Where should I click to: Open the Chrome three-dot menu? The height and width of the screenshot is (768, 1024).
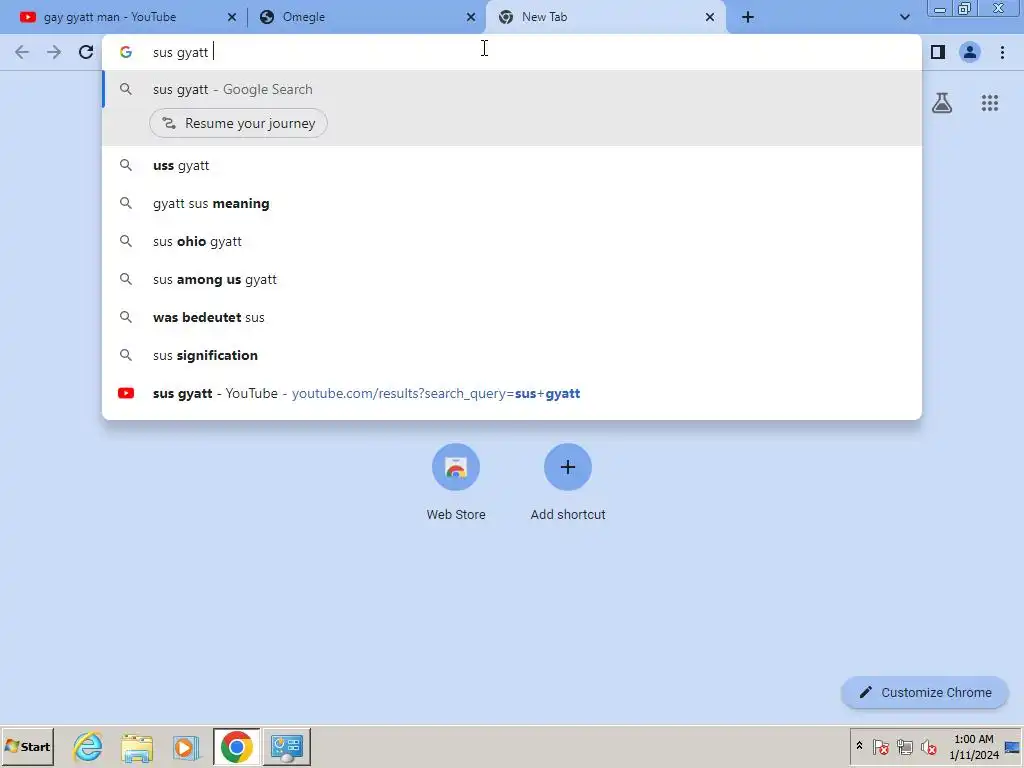pos(1002,52)
